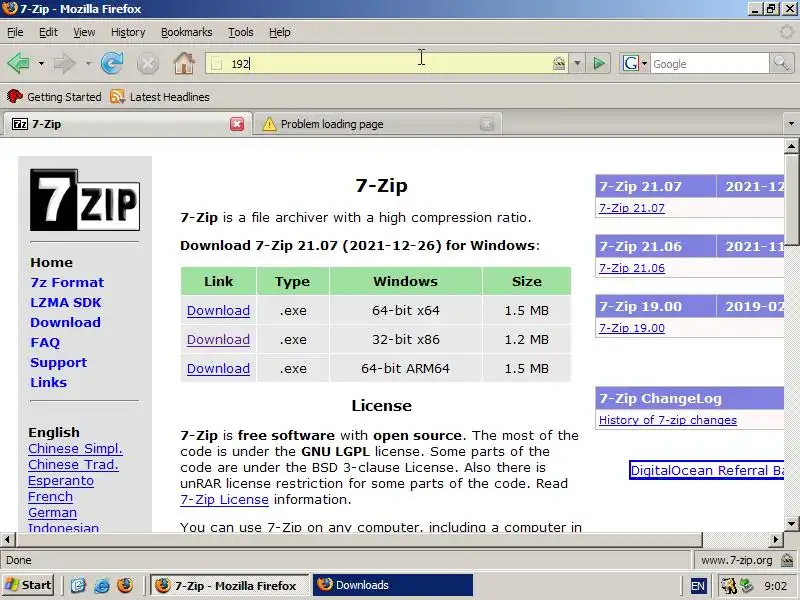Open the 7z Format sidebar link
The image size is (800, 600).
(67, 282)
